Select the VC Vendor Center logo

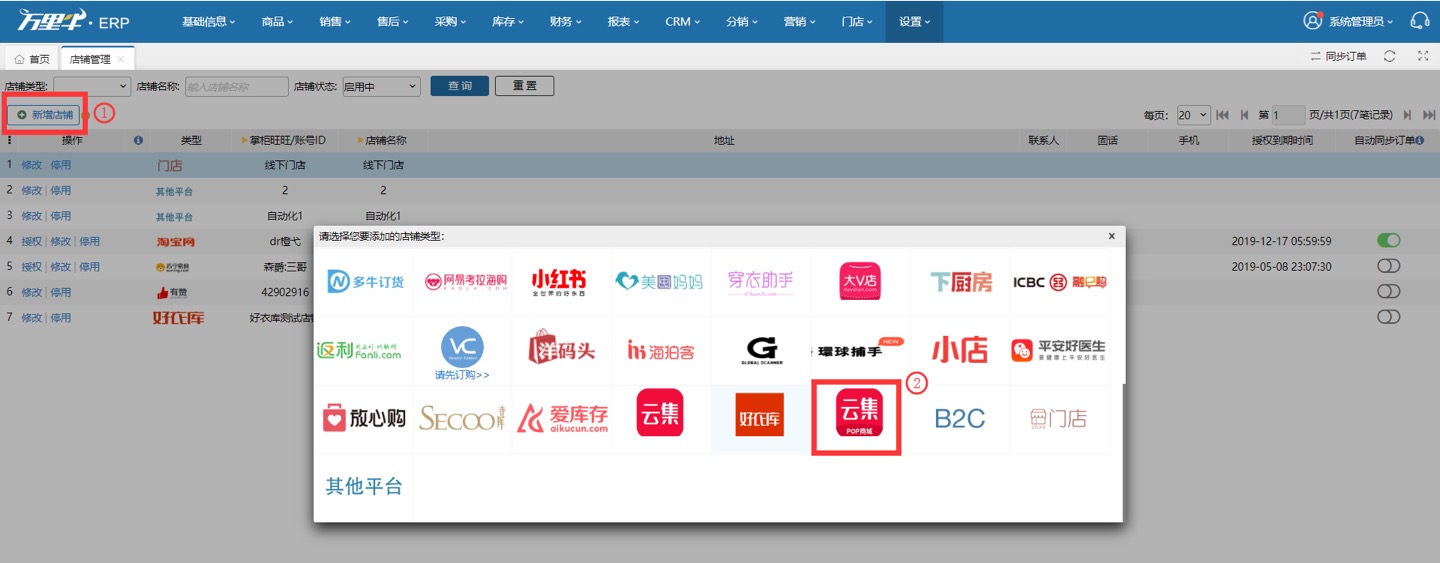(x=462, y=347)
